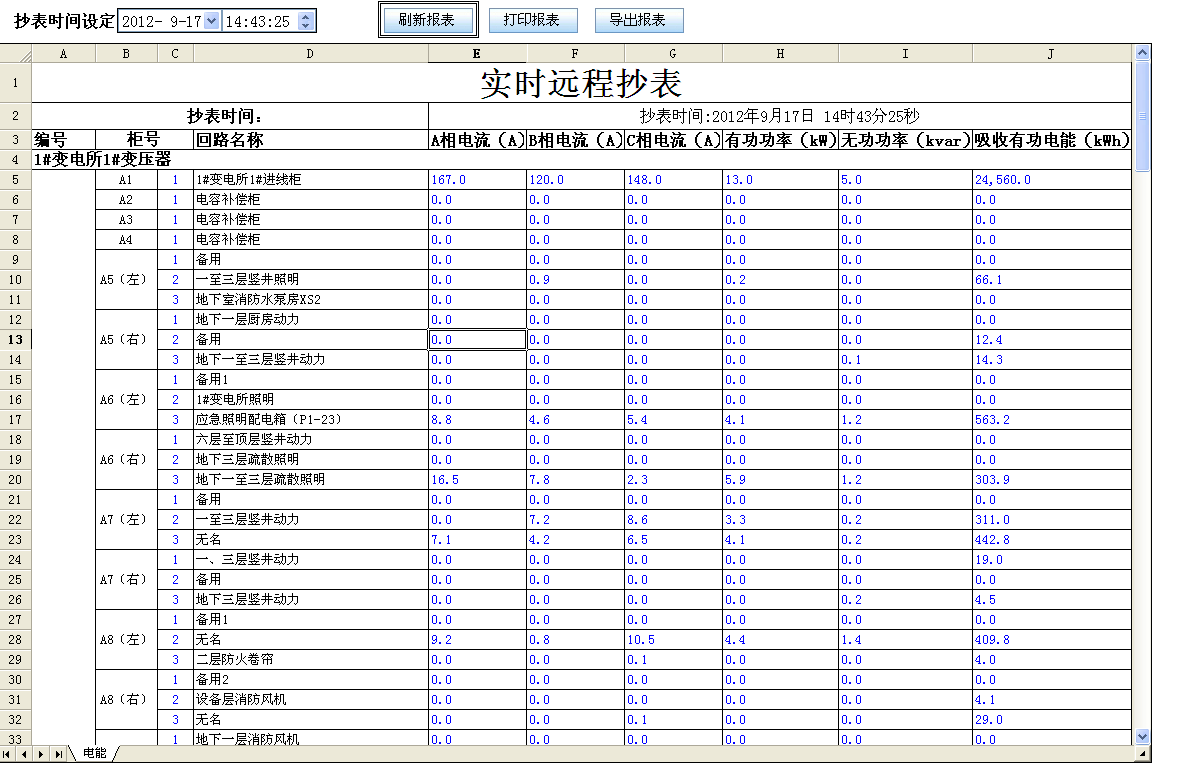Switch to the 电能 sheet tab
Image resolution: width=1191 pixels, height=772 pixels.
tap(95, 753)
